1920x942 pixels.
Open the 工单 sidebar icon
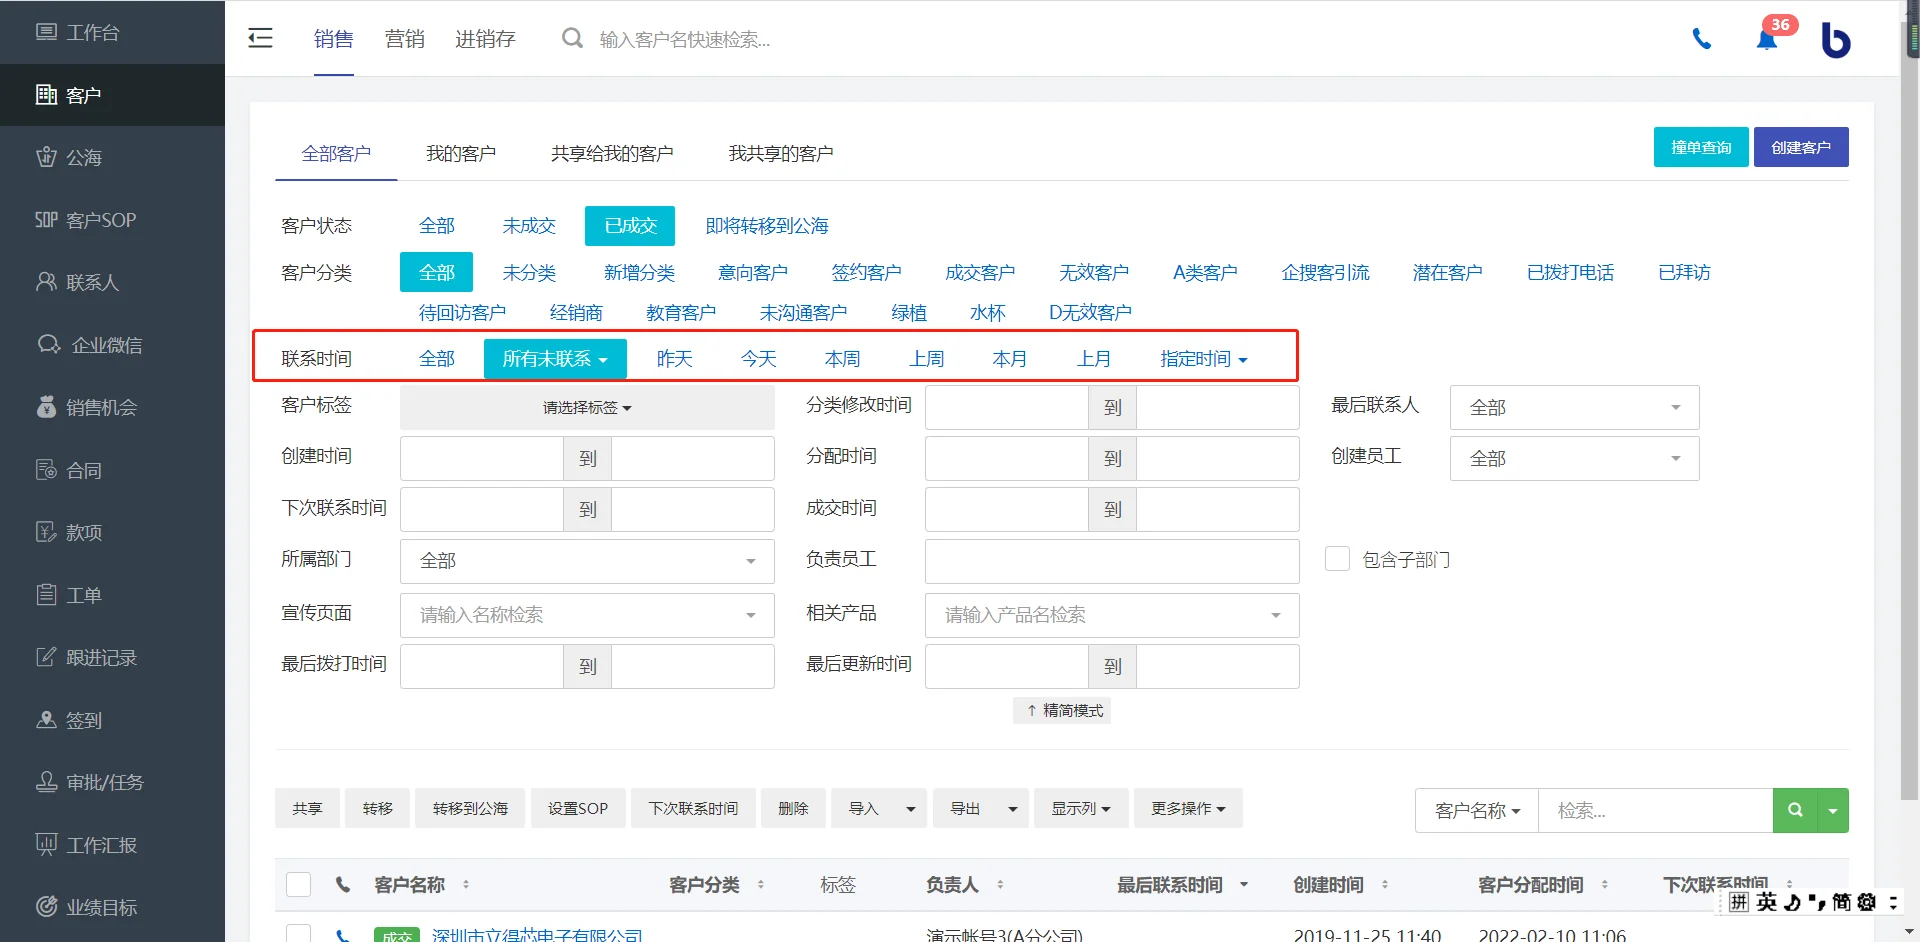click(46, 595)
